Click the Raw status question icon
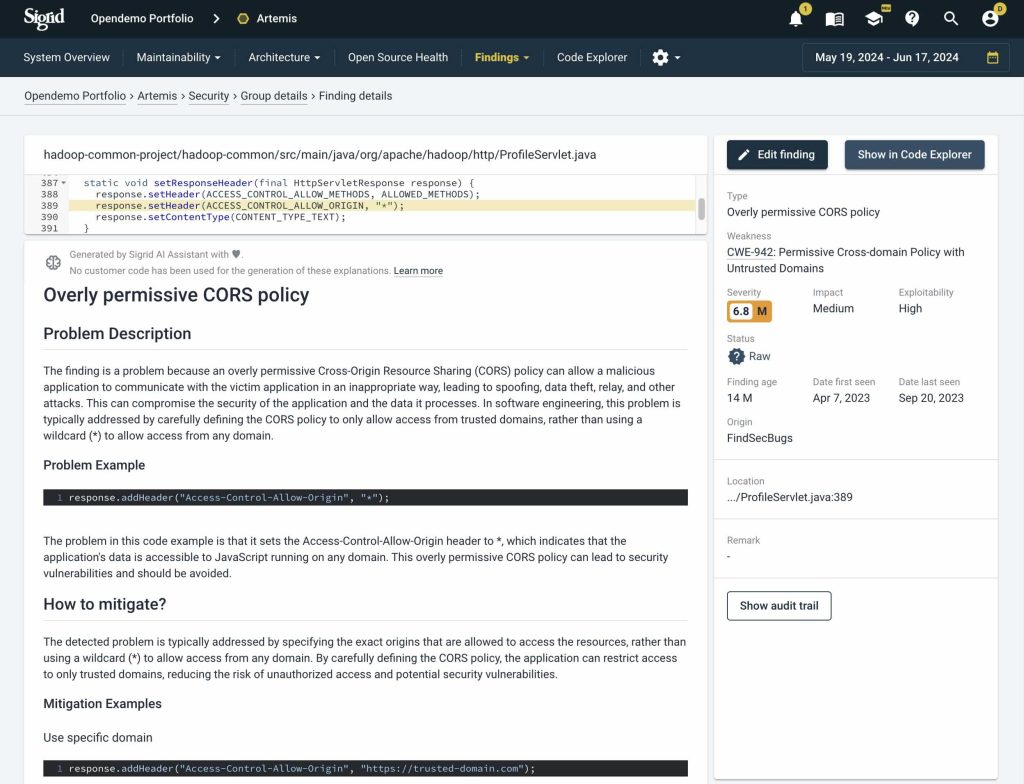1024x784 pixels. pos(736,356)
